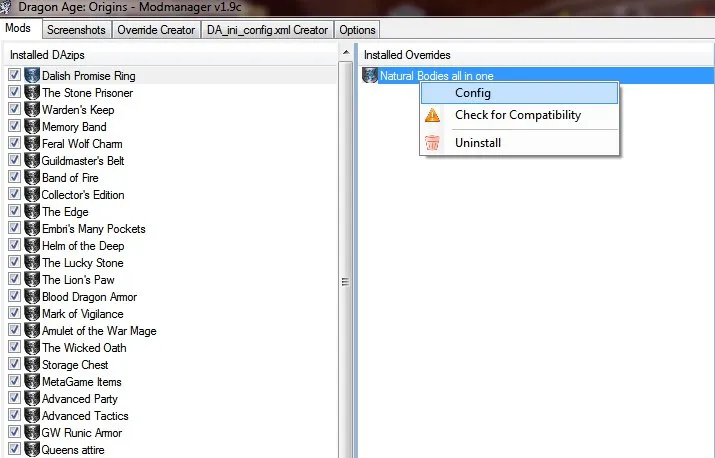Viewport: 715px width, 458px height.
Task: Disable the Blood Dragon Armor checkbox
Action: coord(14,296)
